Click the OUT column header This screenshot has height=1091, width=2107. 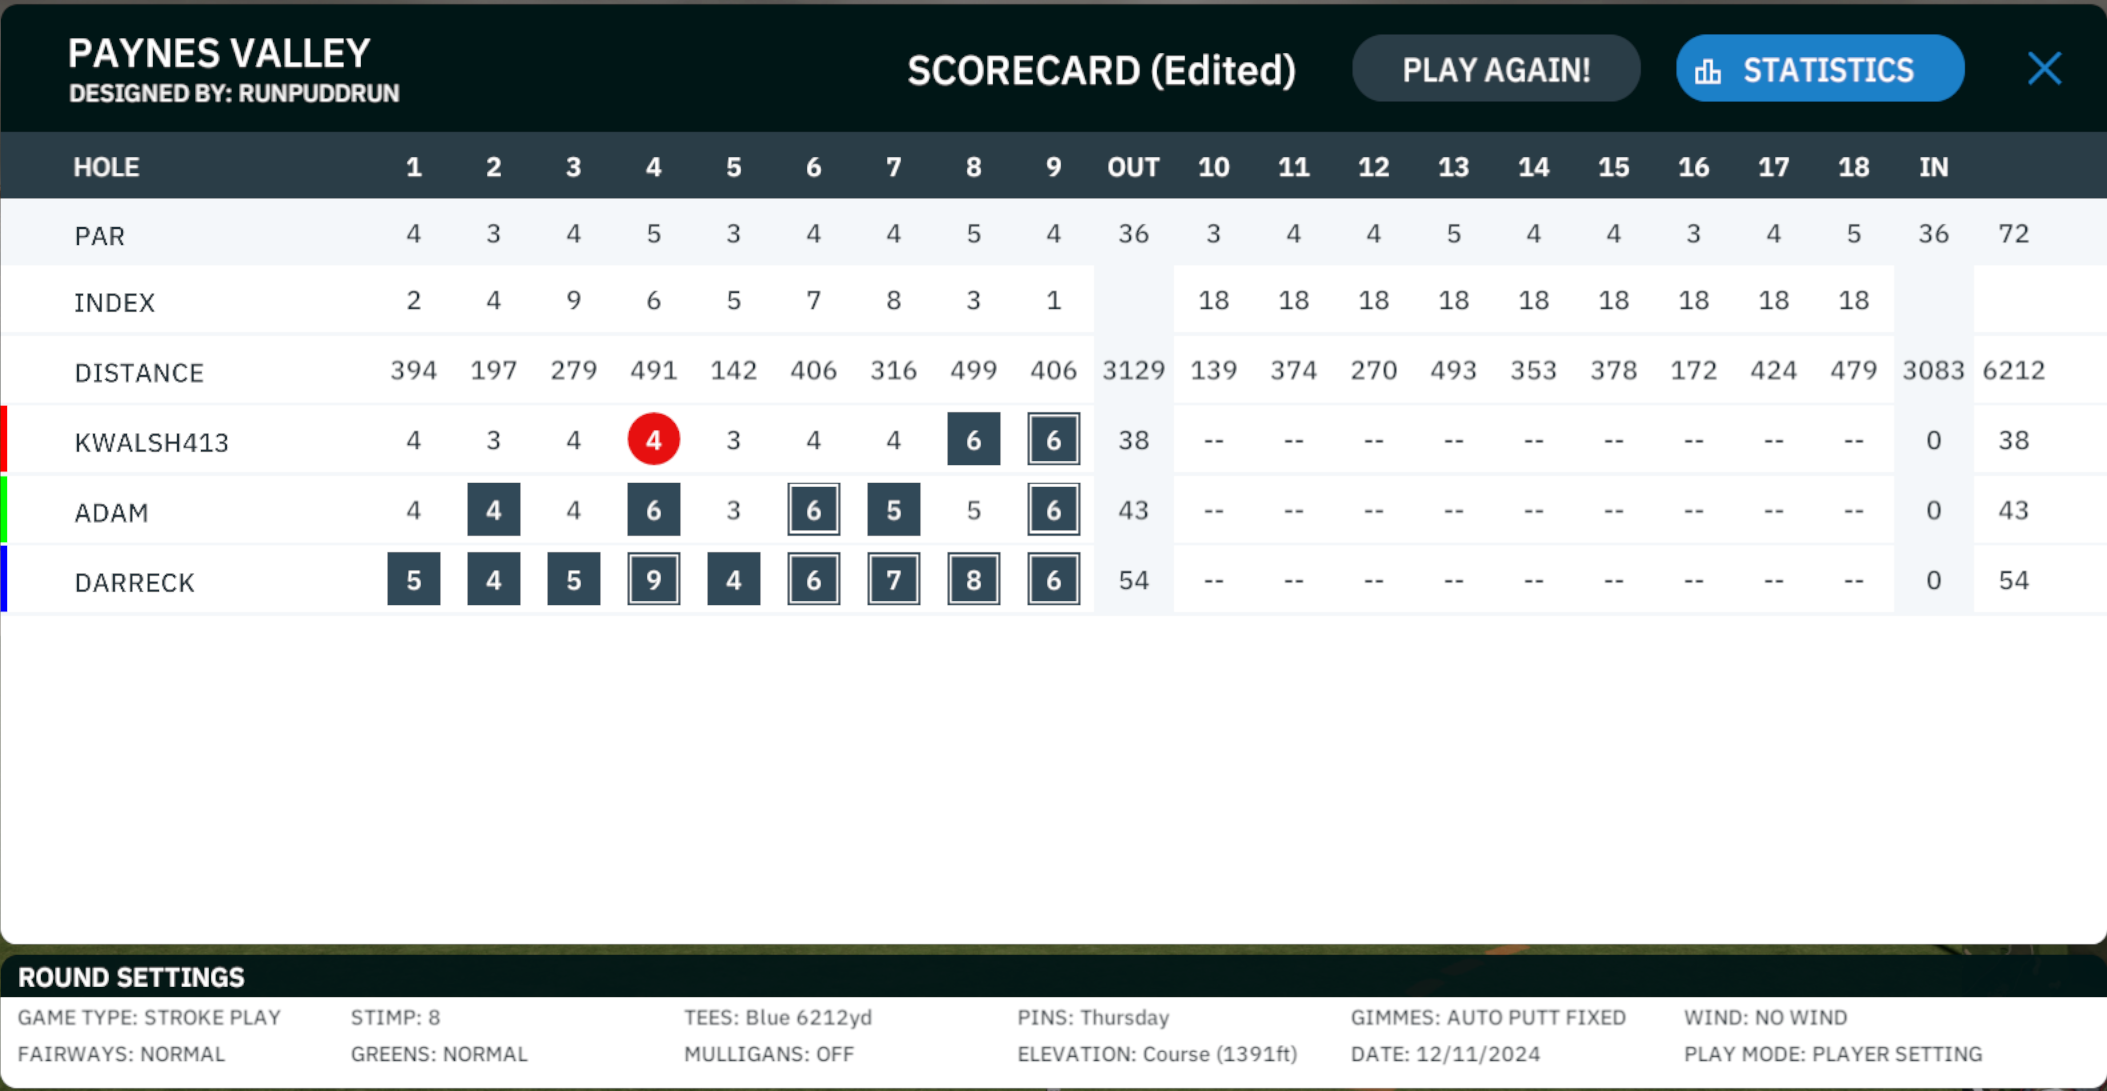[1133, 167]
